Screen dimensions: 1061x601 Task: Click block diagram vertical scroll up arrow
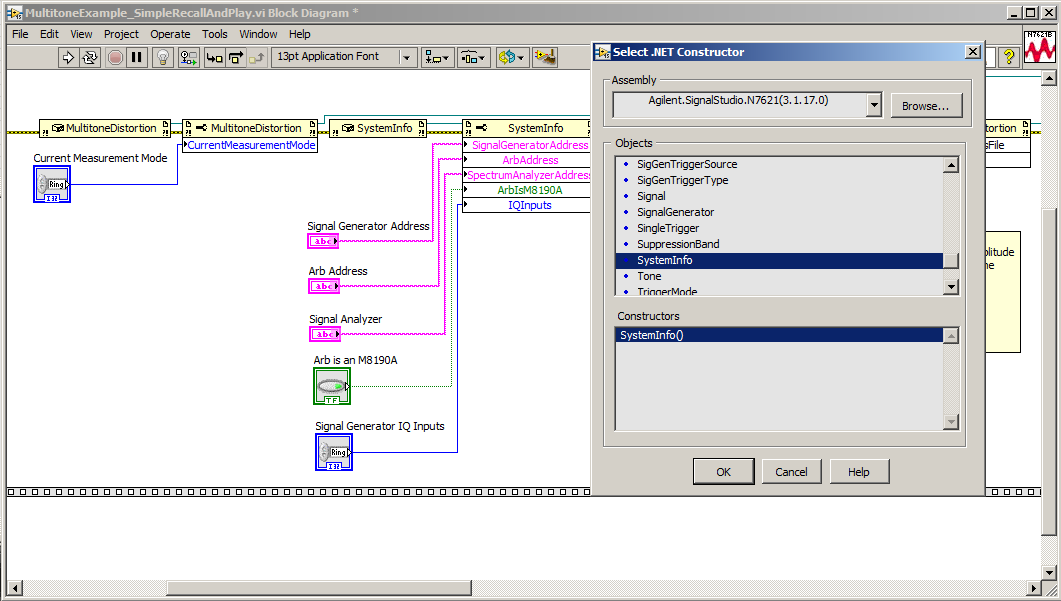(1048, 79)
